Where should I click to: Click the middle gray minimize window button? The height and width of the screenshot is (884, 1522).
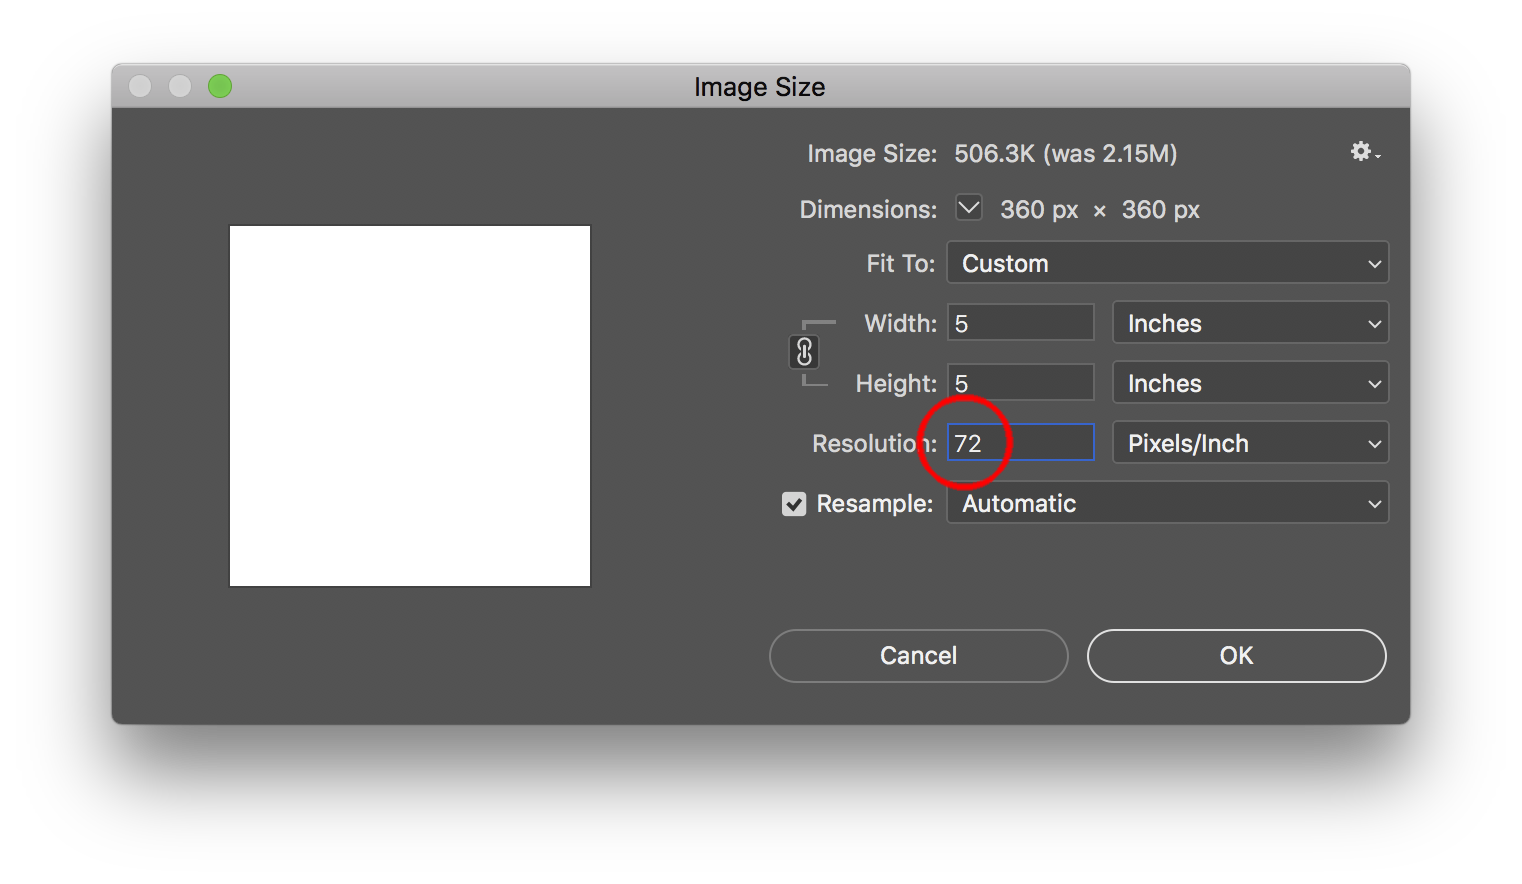(x=180, y=87)
